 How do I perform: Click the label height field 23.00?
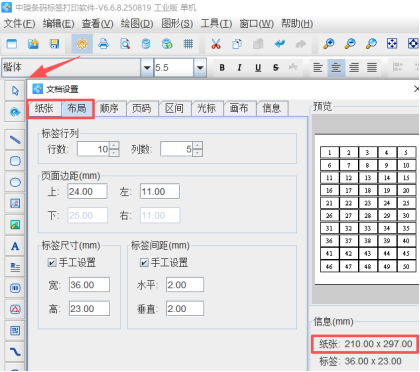pyautogui.click(x=89, y=309)
